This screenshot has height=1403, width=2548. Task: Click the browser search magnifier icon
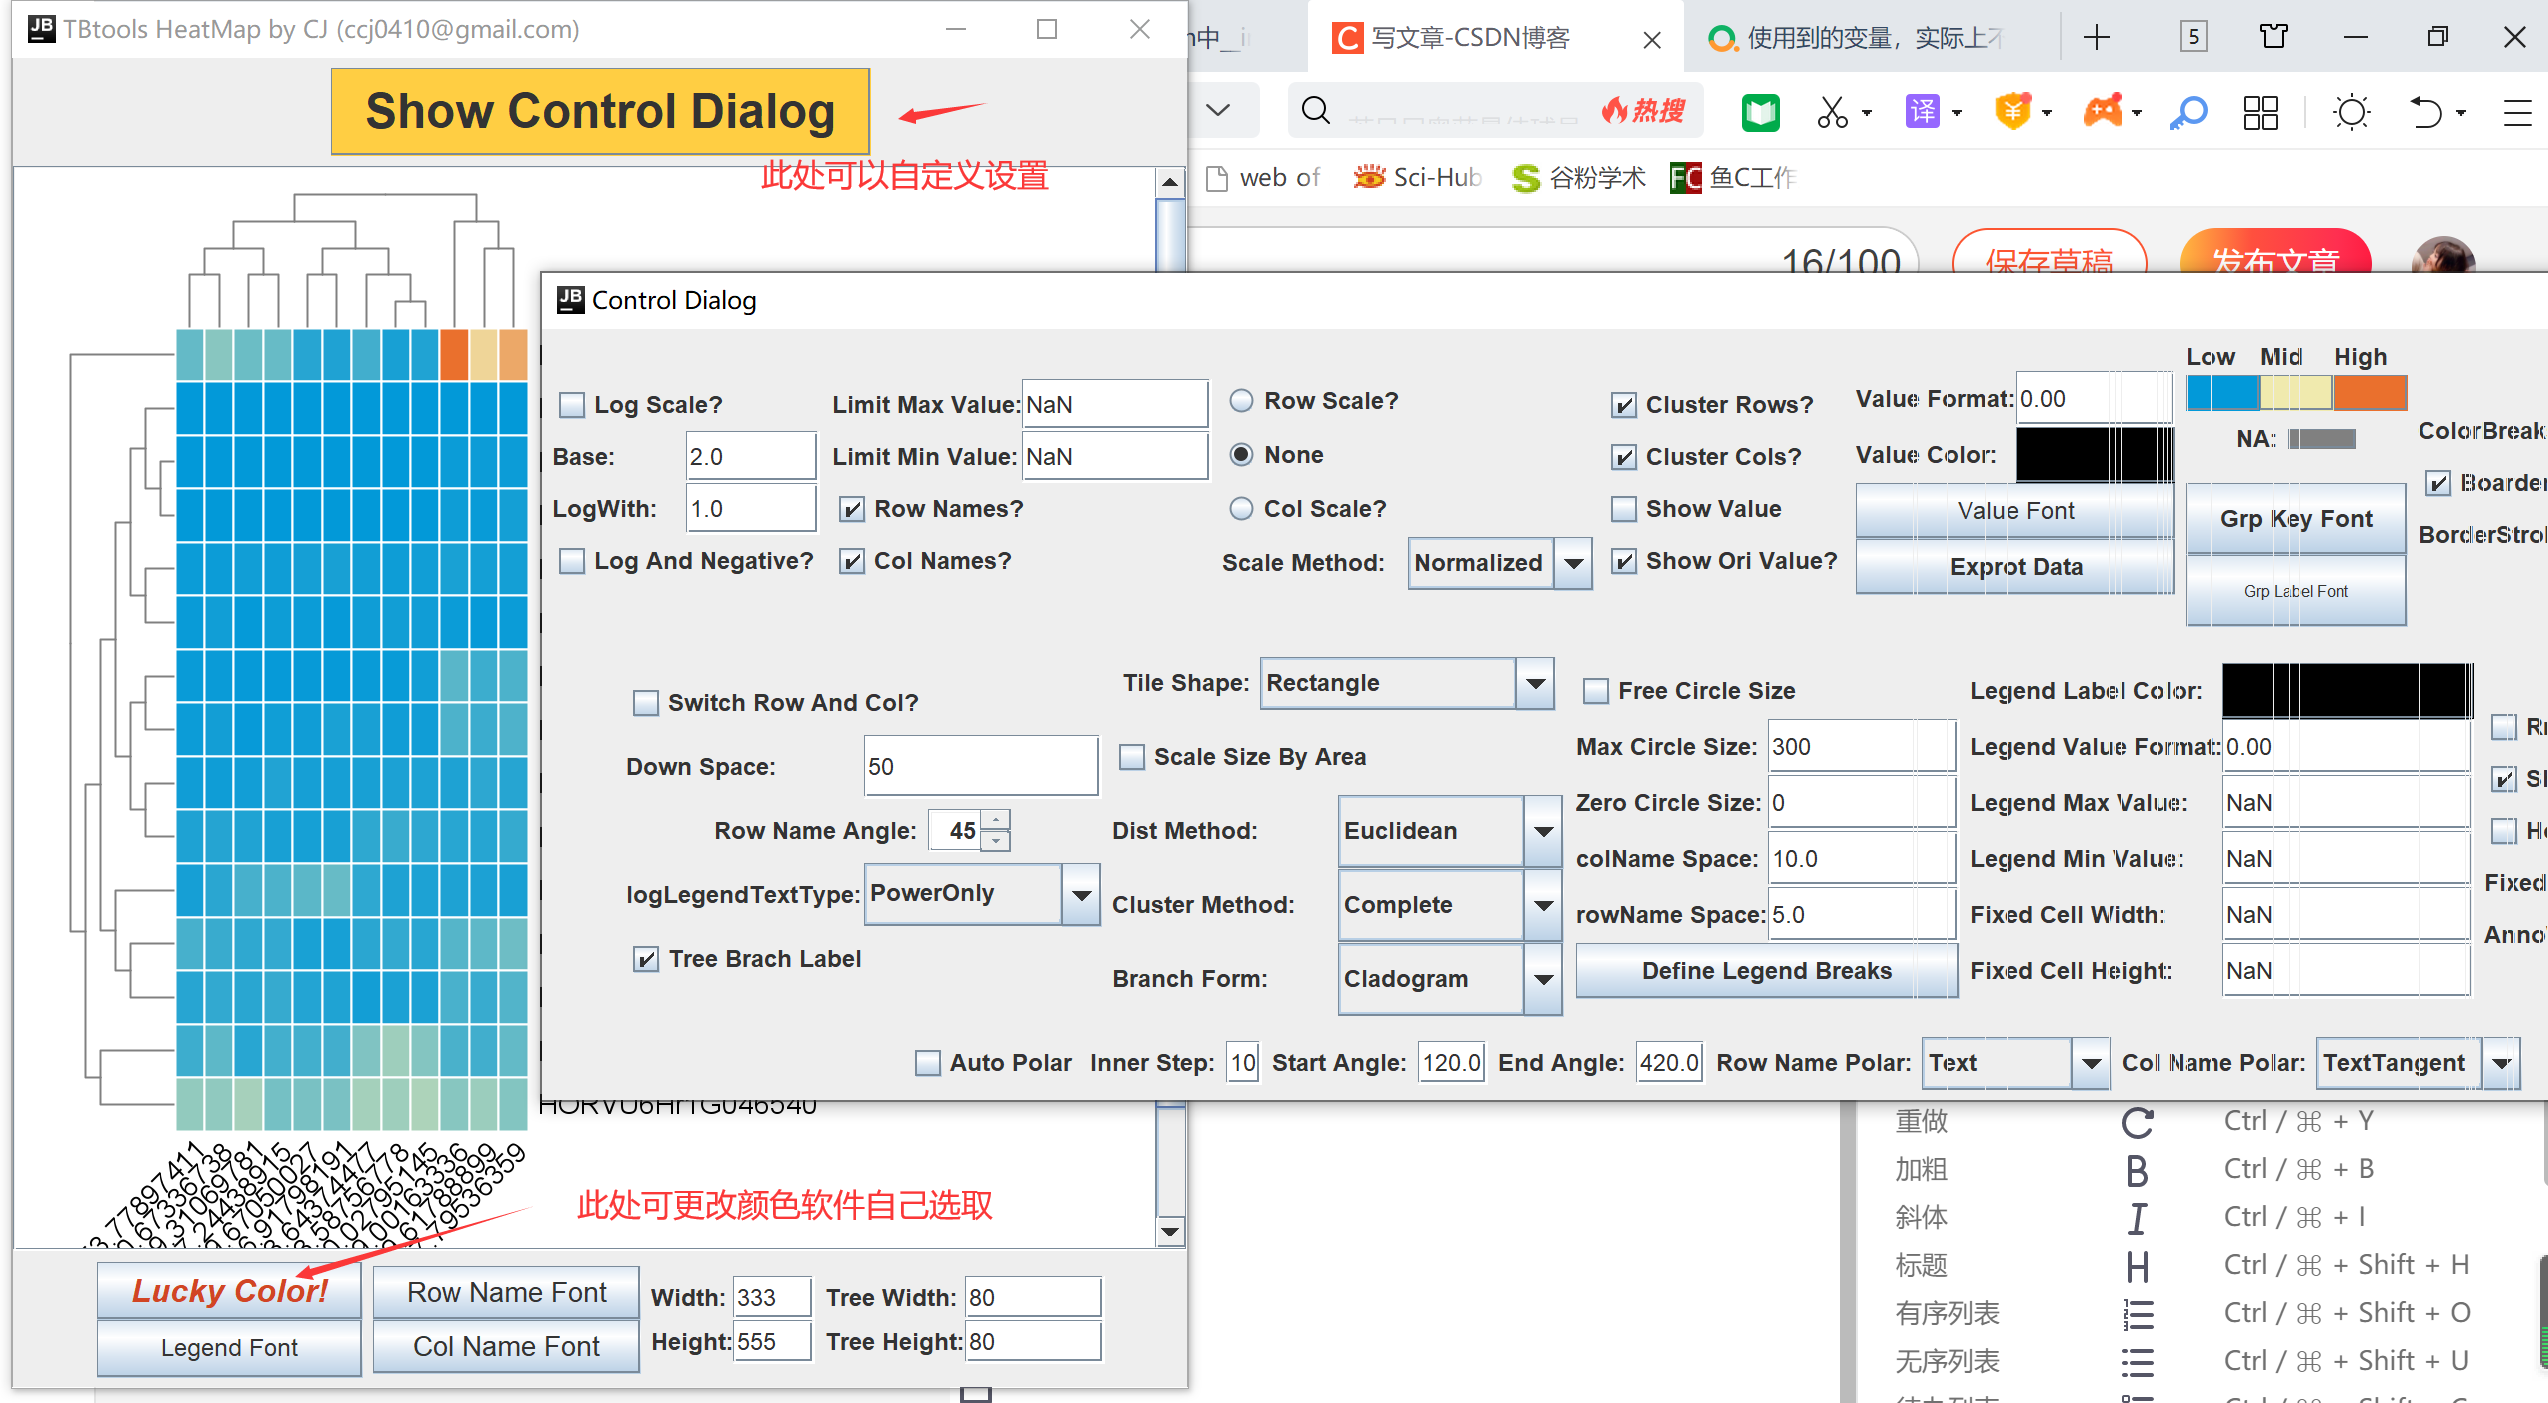click(1316, 110)
